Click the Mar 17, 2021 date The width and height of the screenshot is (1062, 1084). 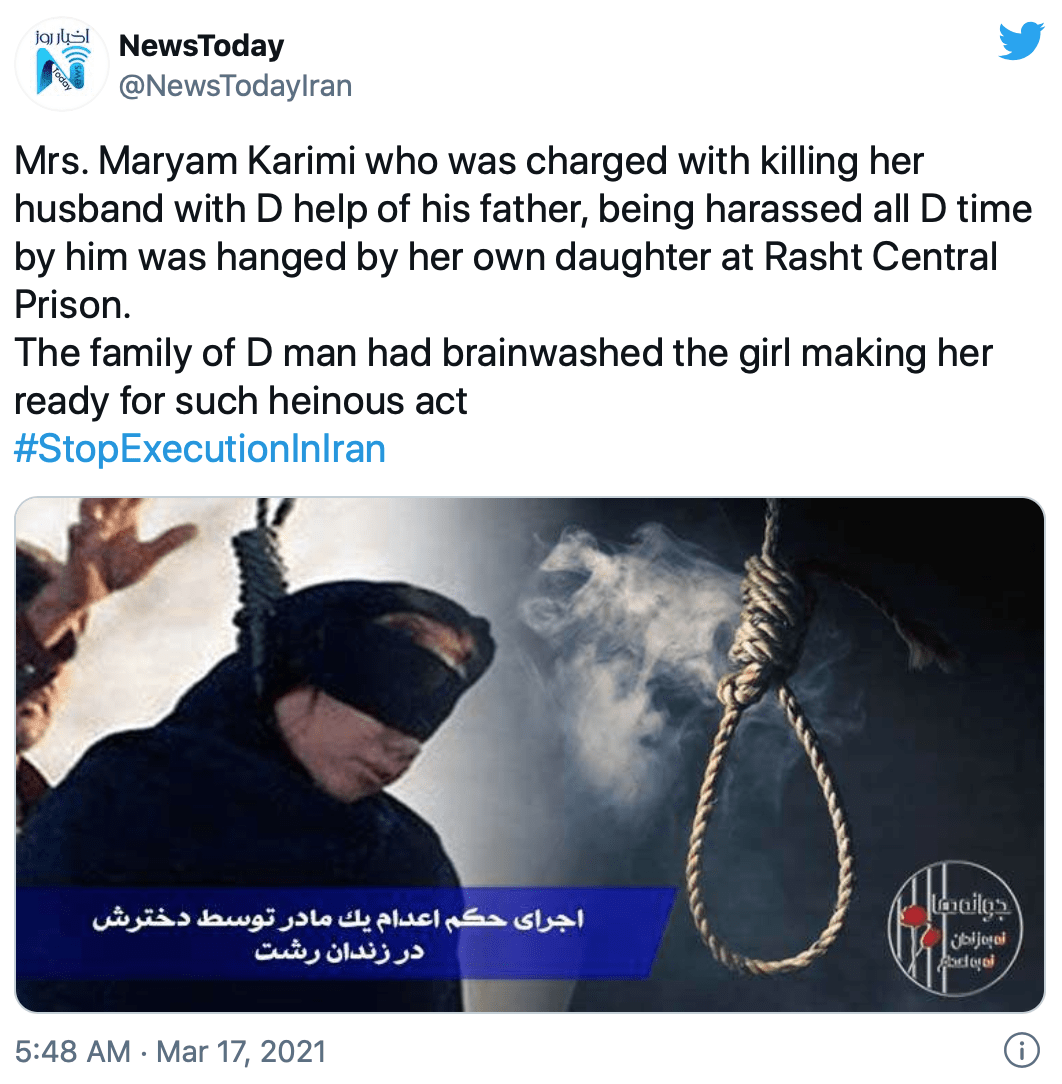(241, 1052)
